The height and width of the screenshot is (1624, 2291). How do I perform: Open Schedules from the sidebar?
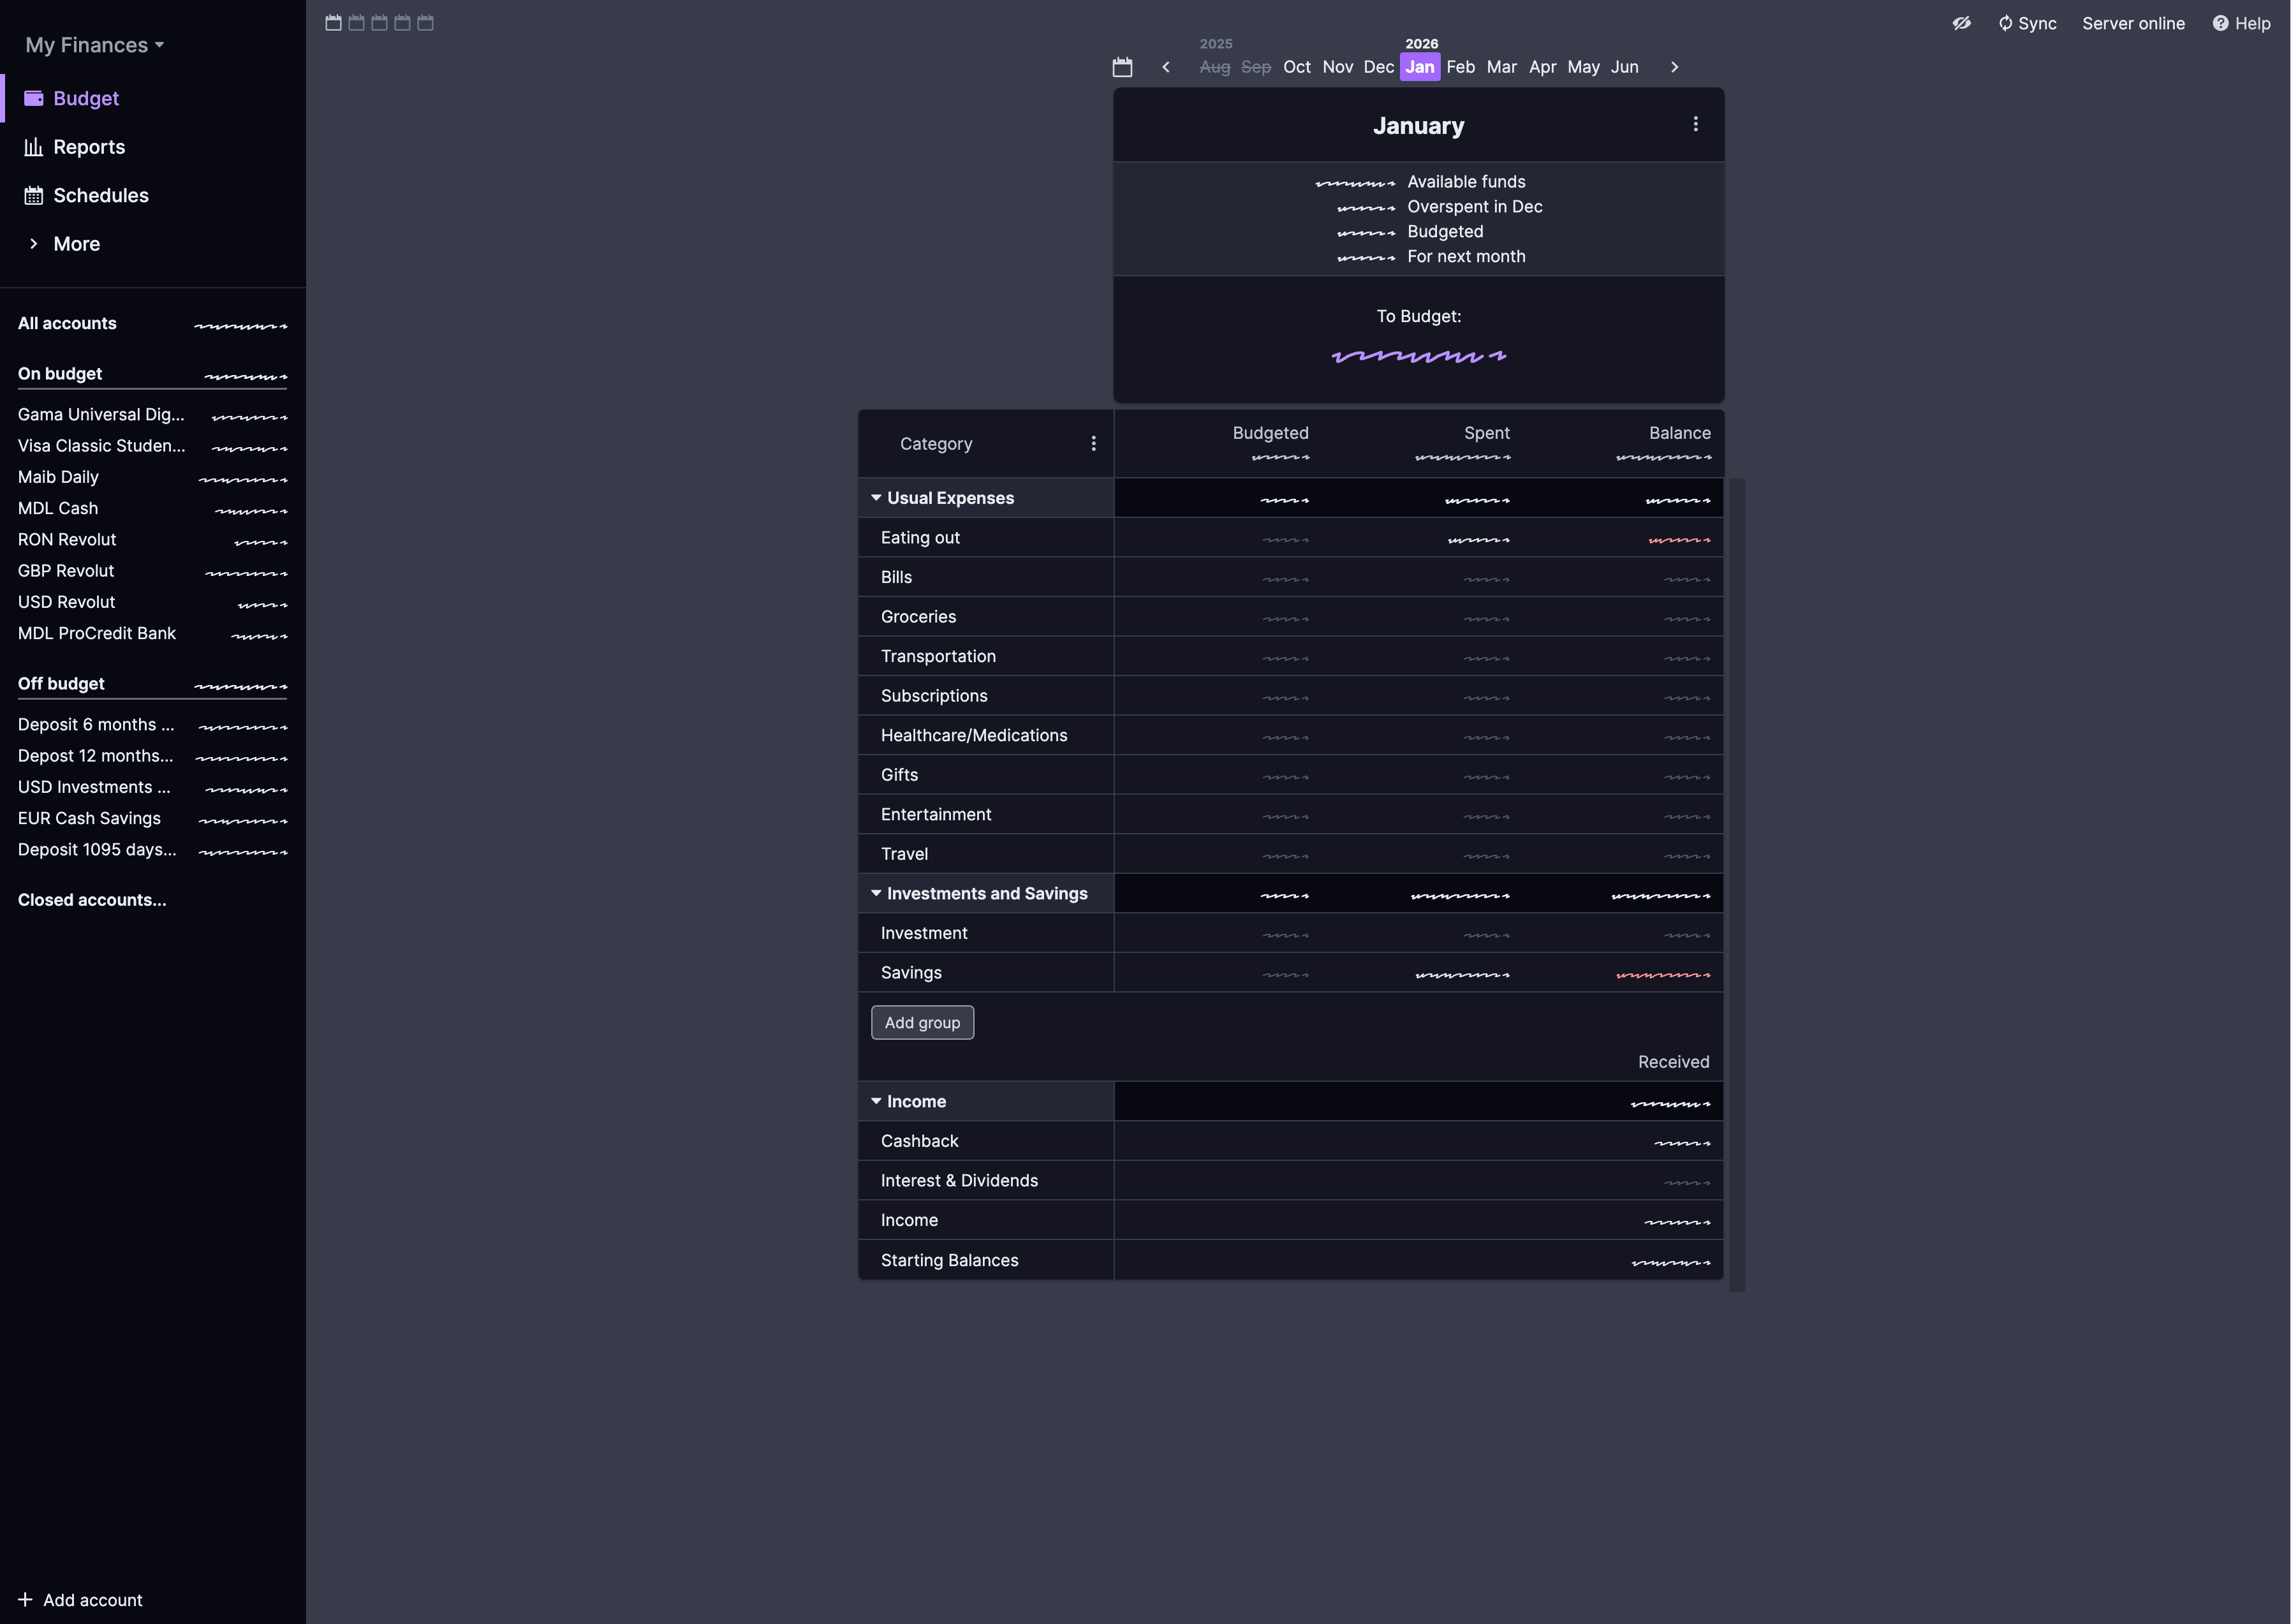pos(100,196)
